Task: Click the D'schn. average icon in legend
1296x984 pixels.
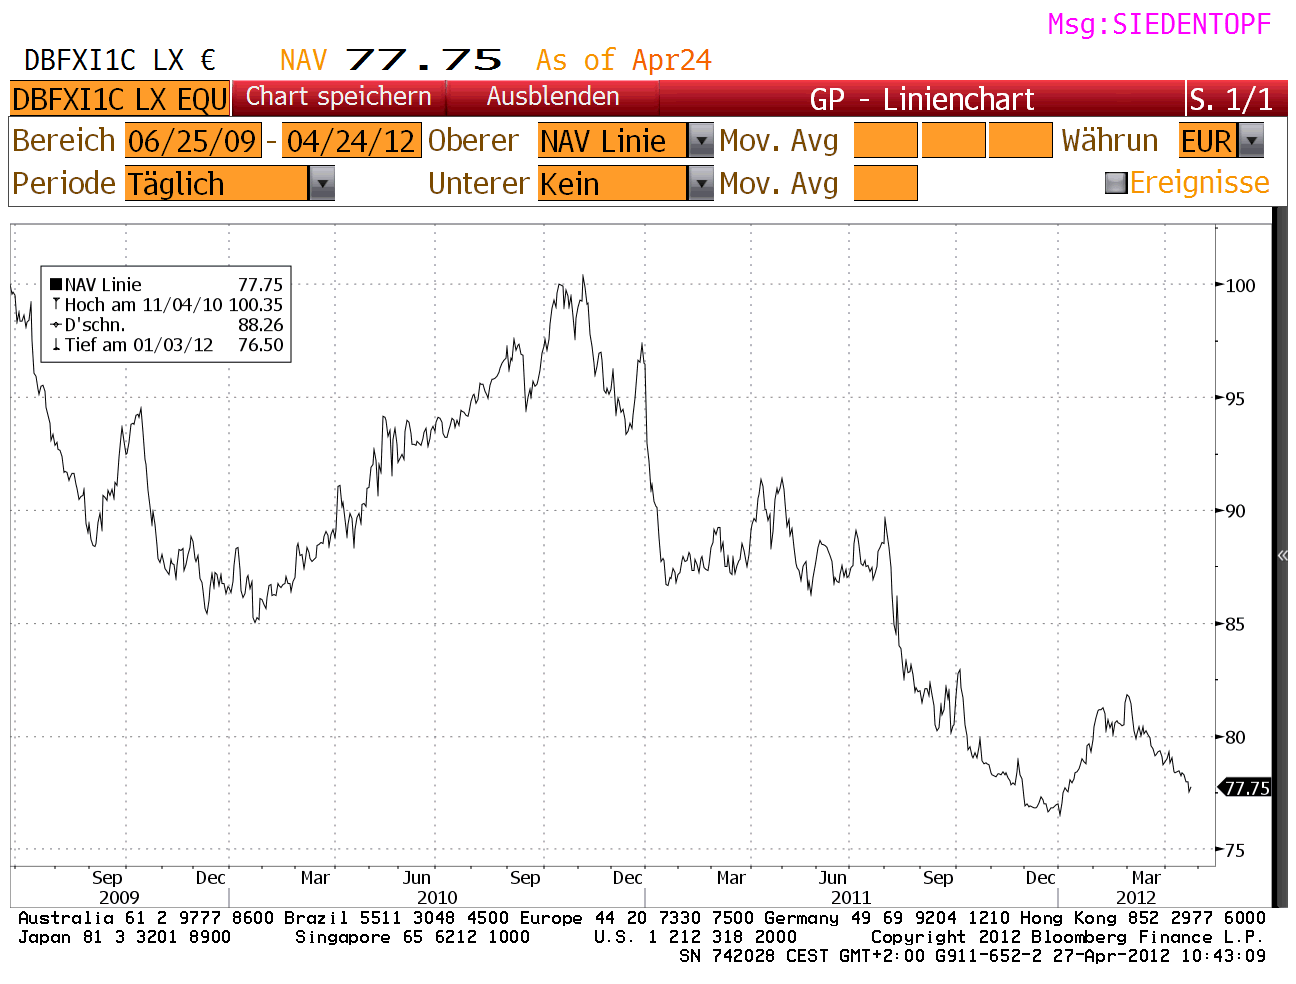Action: point(56,325)
